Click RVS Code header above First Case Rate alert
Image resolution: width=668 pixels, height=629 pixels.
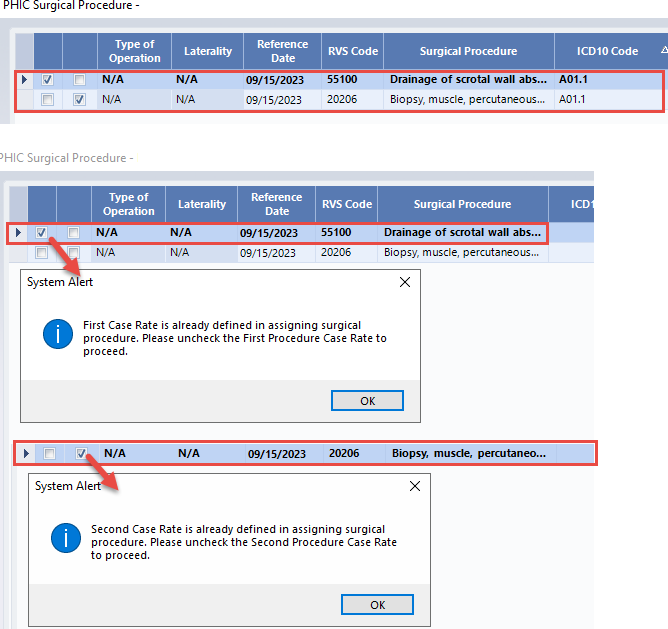click(x=346, y=204)
